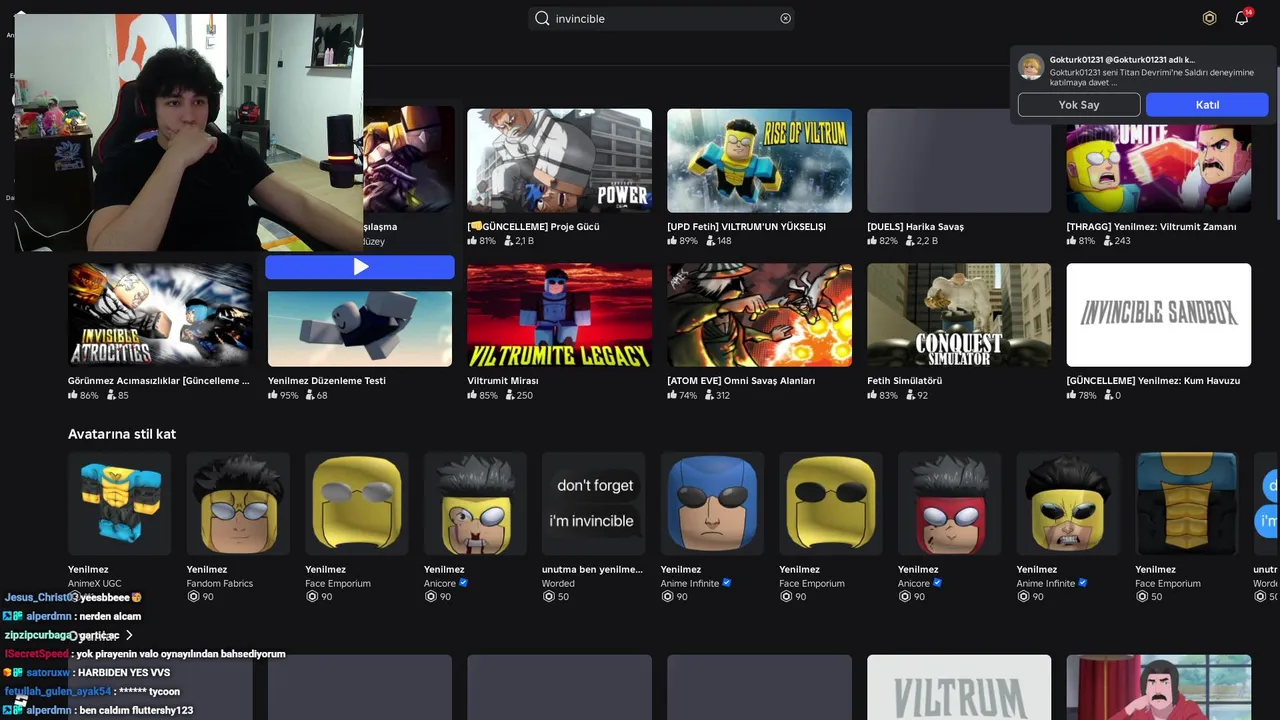Open [DUELS] Harika Savaş game title
The image size is (1280, 720).
coord(915,227)
